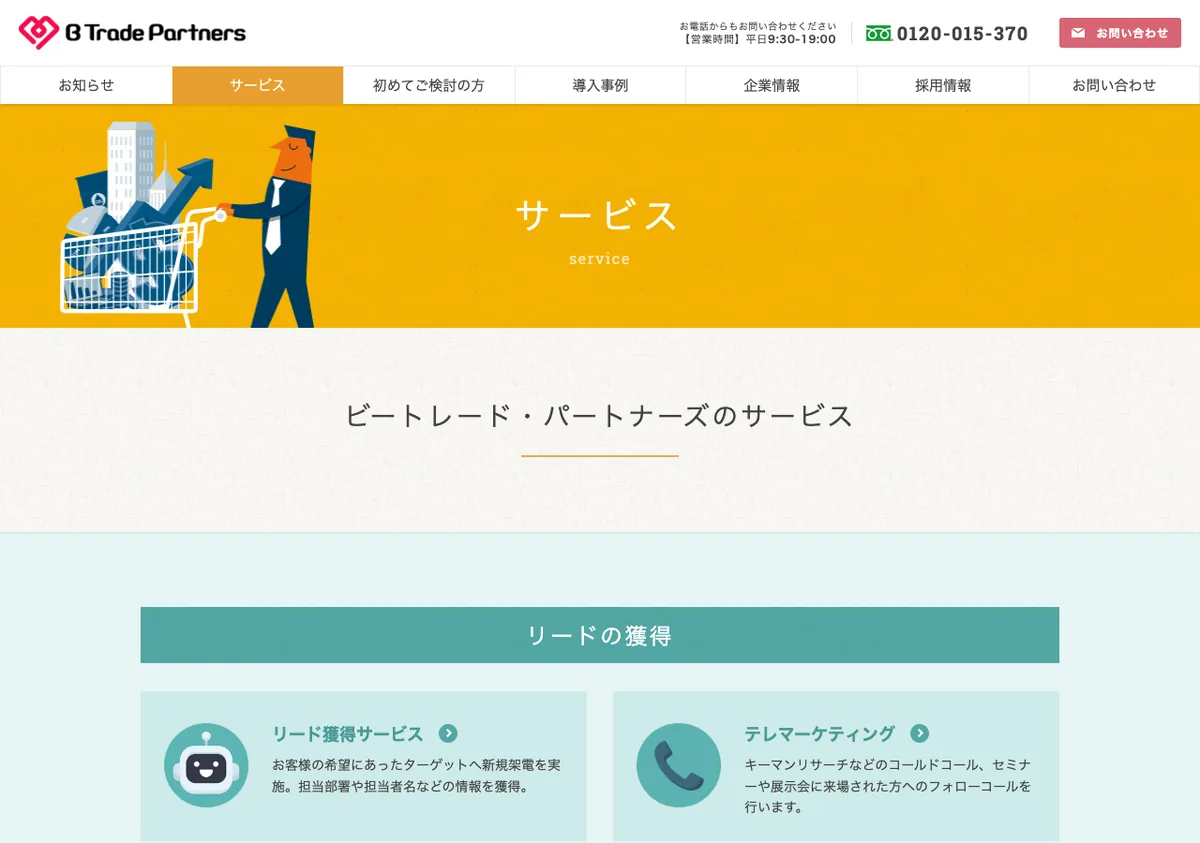Open the リード獲得サービス link
The height and width of the screenshot is (843, 1200).
point(348,734)
